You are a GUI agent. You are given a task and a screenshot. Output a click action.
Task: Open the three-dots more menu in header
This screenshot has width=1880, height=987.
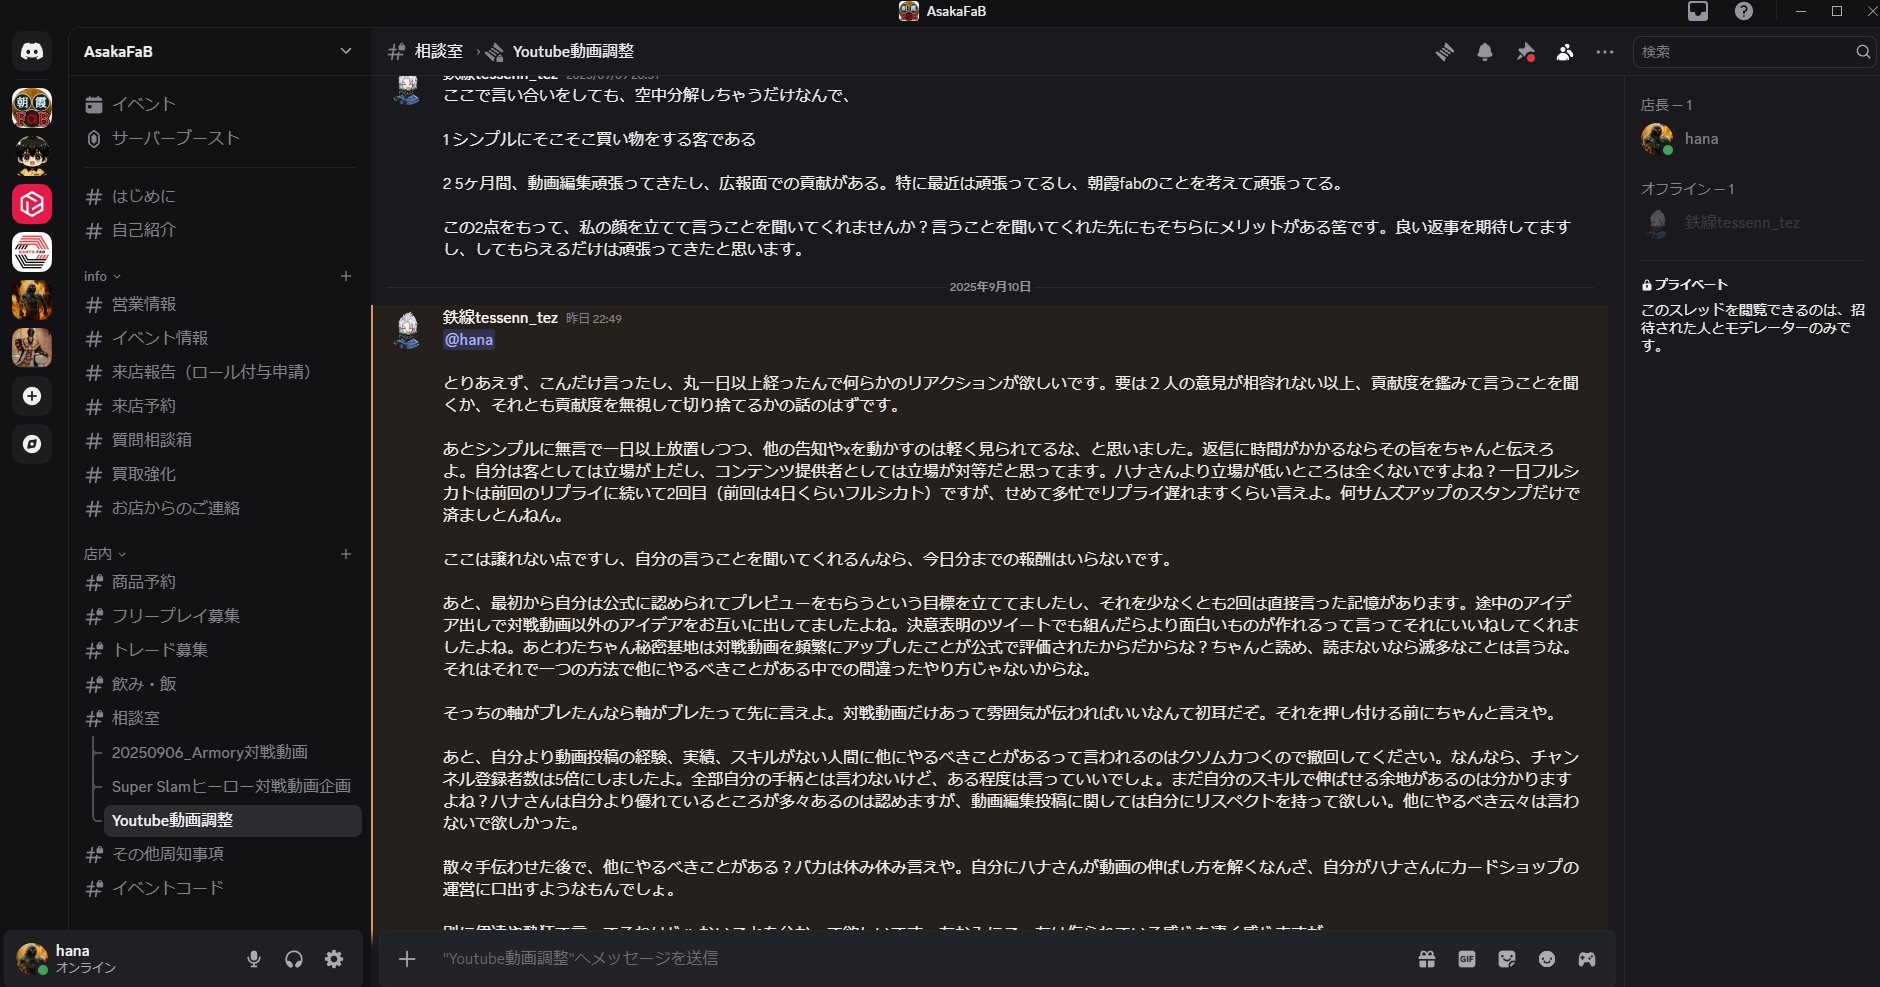click(x=1605, y=52)
